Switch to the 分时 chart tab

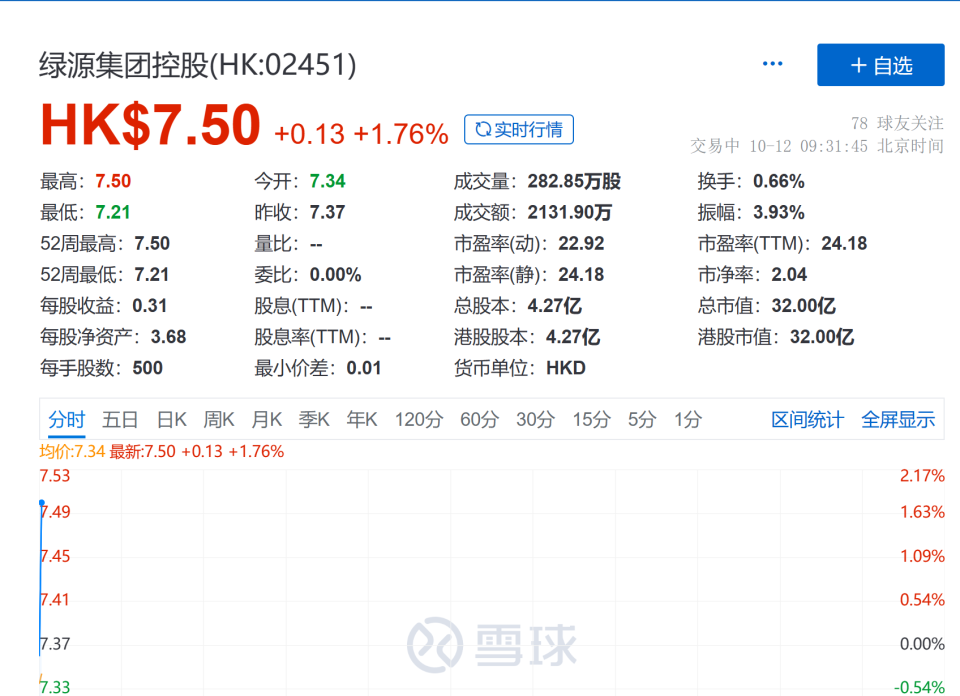pos(67,420)
